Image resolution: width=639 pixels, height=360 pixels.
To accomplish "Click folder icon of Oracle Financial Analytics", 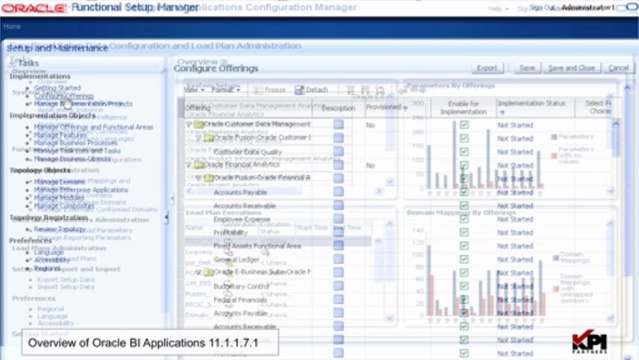I will point(199,165).
